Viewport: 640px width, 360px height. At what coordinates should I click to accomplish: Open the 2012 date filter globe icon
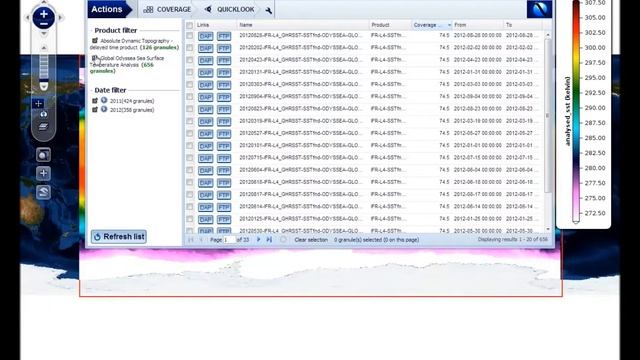(x=104, y=109)
